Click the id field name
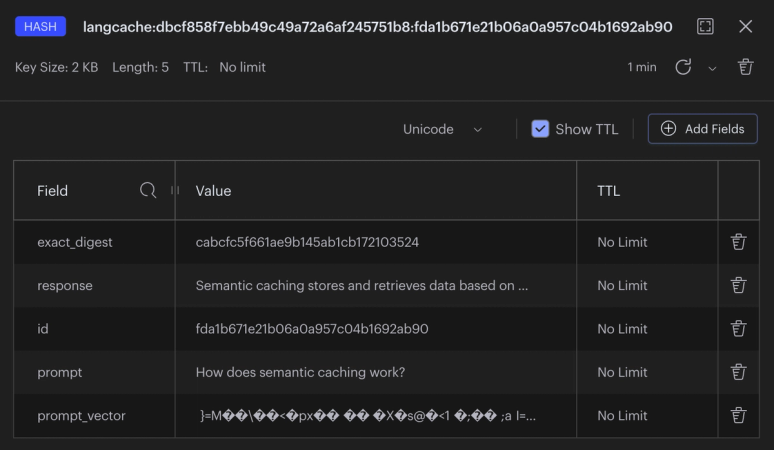This screenshot has width=774, height=450. coord(43,329)
